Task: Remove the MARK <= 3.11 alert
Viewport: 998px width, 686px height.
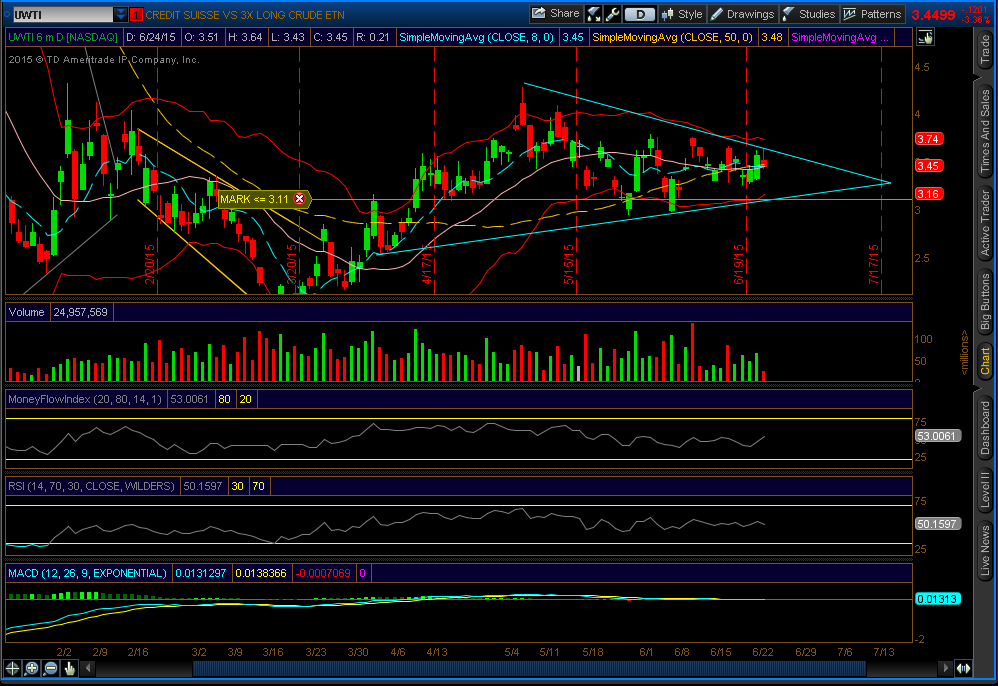Action: point(299,199)
